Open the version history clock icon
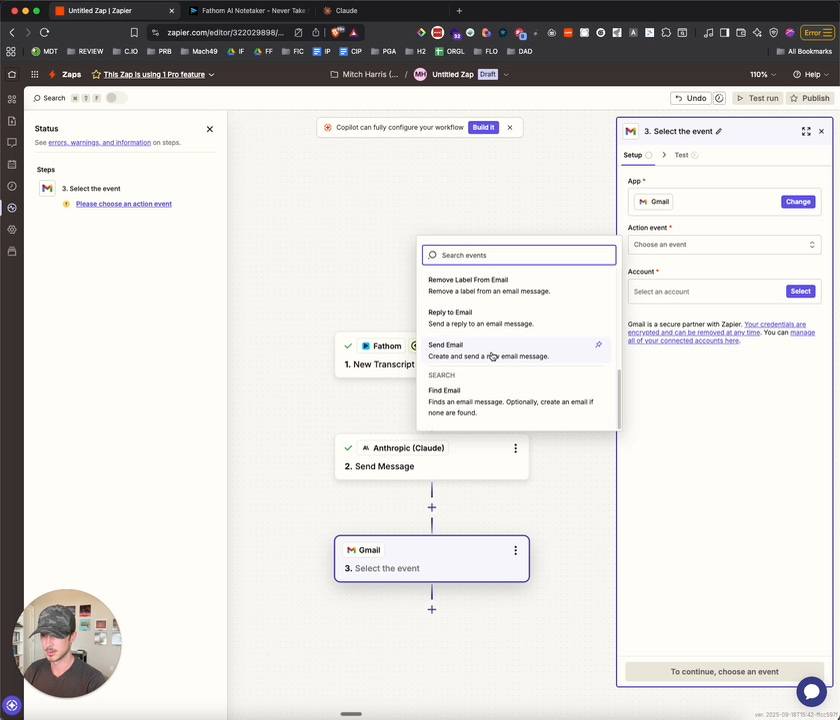Viewport: 840px width, 720px height. pyautogui.click(x=719, y=98)
